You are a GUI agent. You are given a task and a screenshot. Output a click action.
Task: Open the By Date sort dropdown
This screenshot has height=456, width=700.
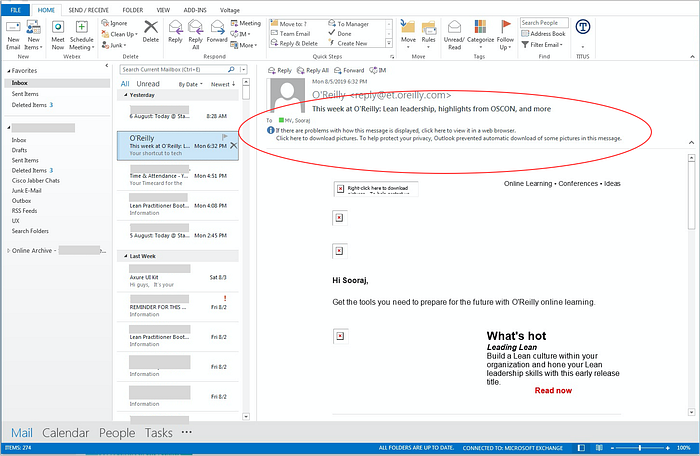[191, 84]
